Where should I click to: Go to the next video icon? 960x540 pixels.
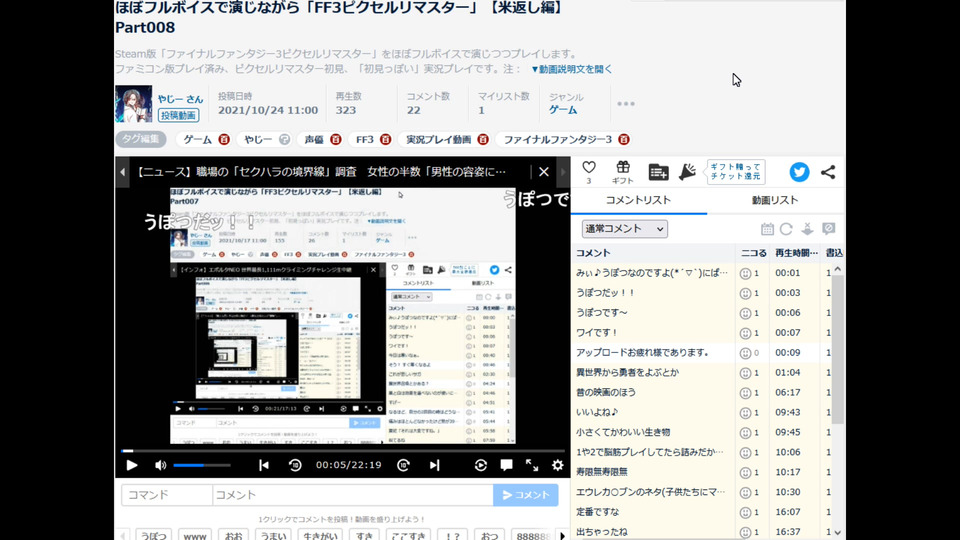tap(435, 465)
